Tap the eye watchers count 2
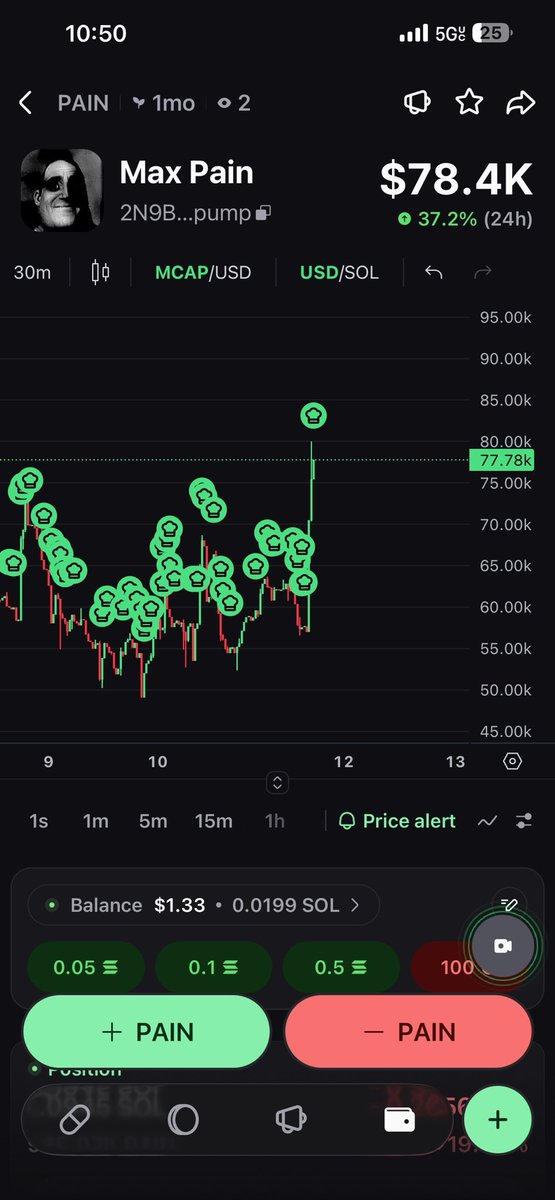 234,103
